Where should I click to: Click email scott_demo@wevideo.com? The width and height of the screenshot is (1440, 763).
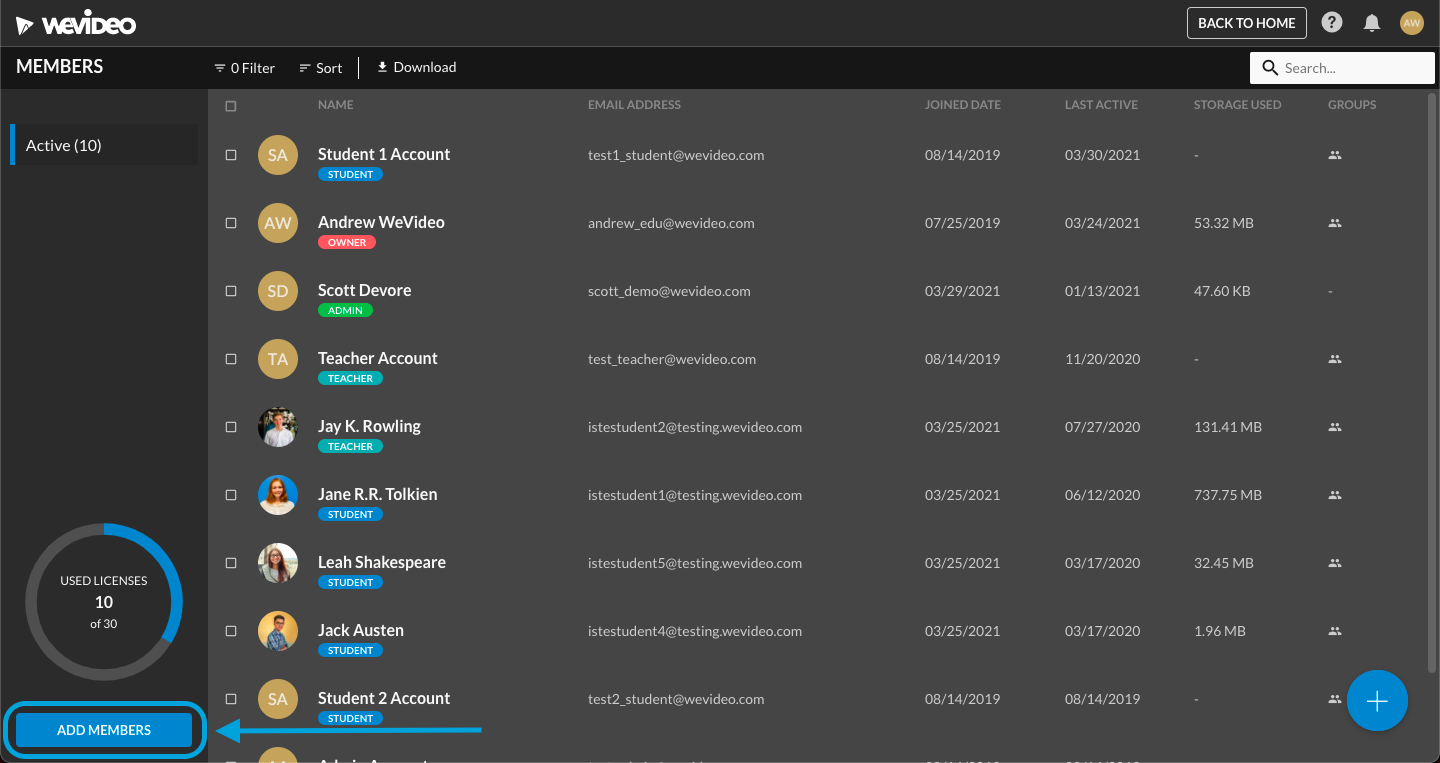[x=669, y=291]
